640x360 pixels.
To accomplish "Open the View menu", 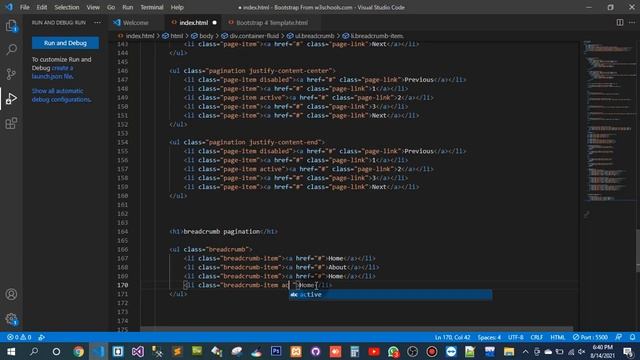I will (93, 7).
